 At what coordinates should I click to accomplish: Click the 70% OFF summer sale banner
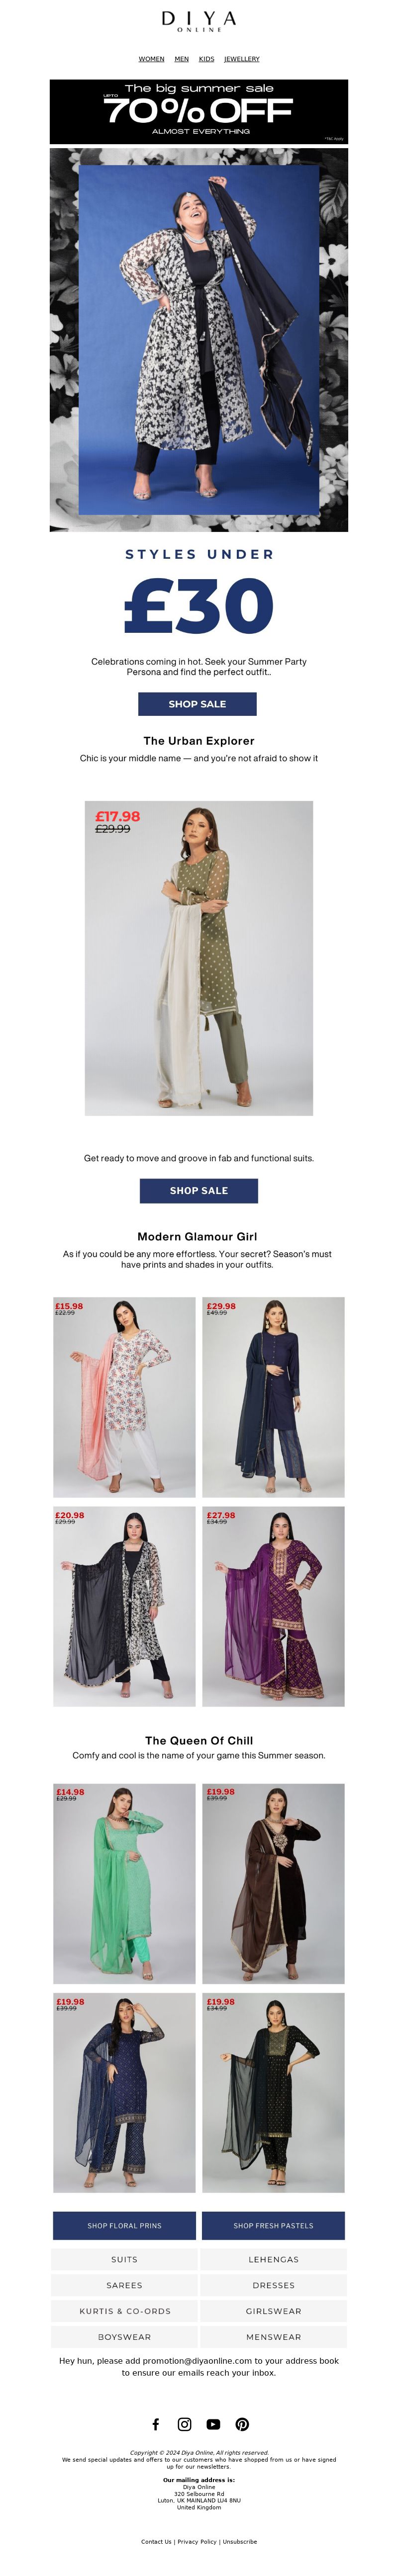pos(199,112)
